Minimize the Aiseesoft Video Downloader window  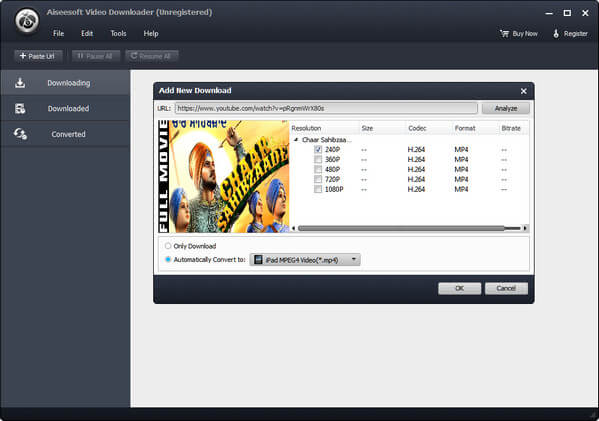click(x=549, y=13)
